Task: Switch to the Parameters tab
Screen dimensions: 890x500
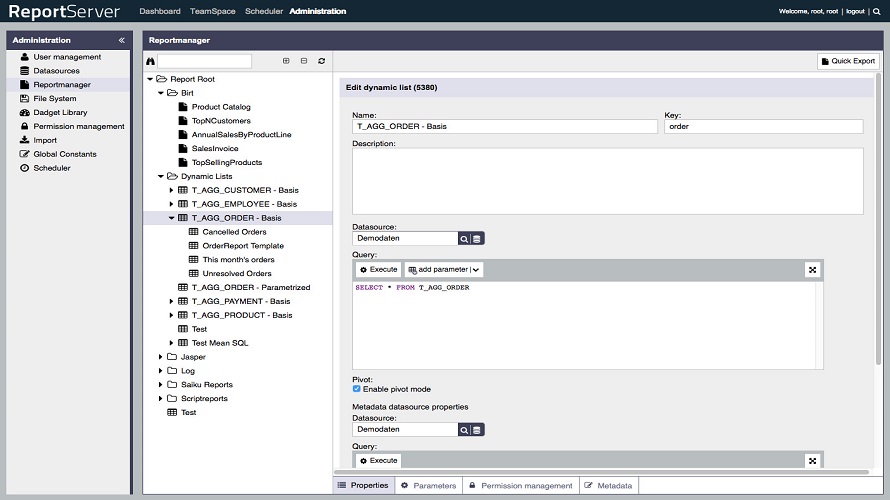Action: pyautogui.click(x=428, y=486)
